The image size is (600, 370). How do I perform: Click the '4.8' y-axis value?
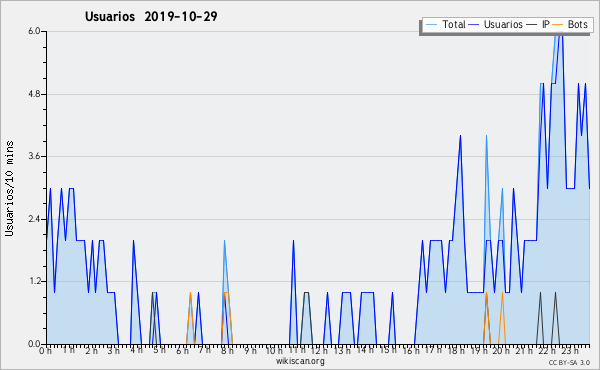point(34,94)
